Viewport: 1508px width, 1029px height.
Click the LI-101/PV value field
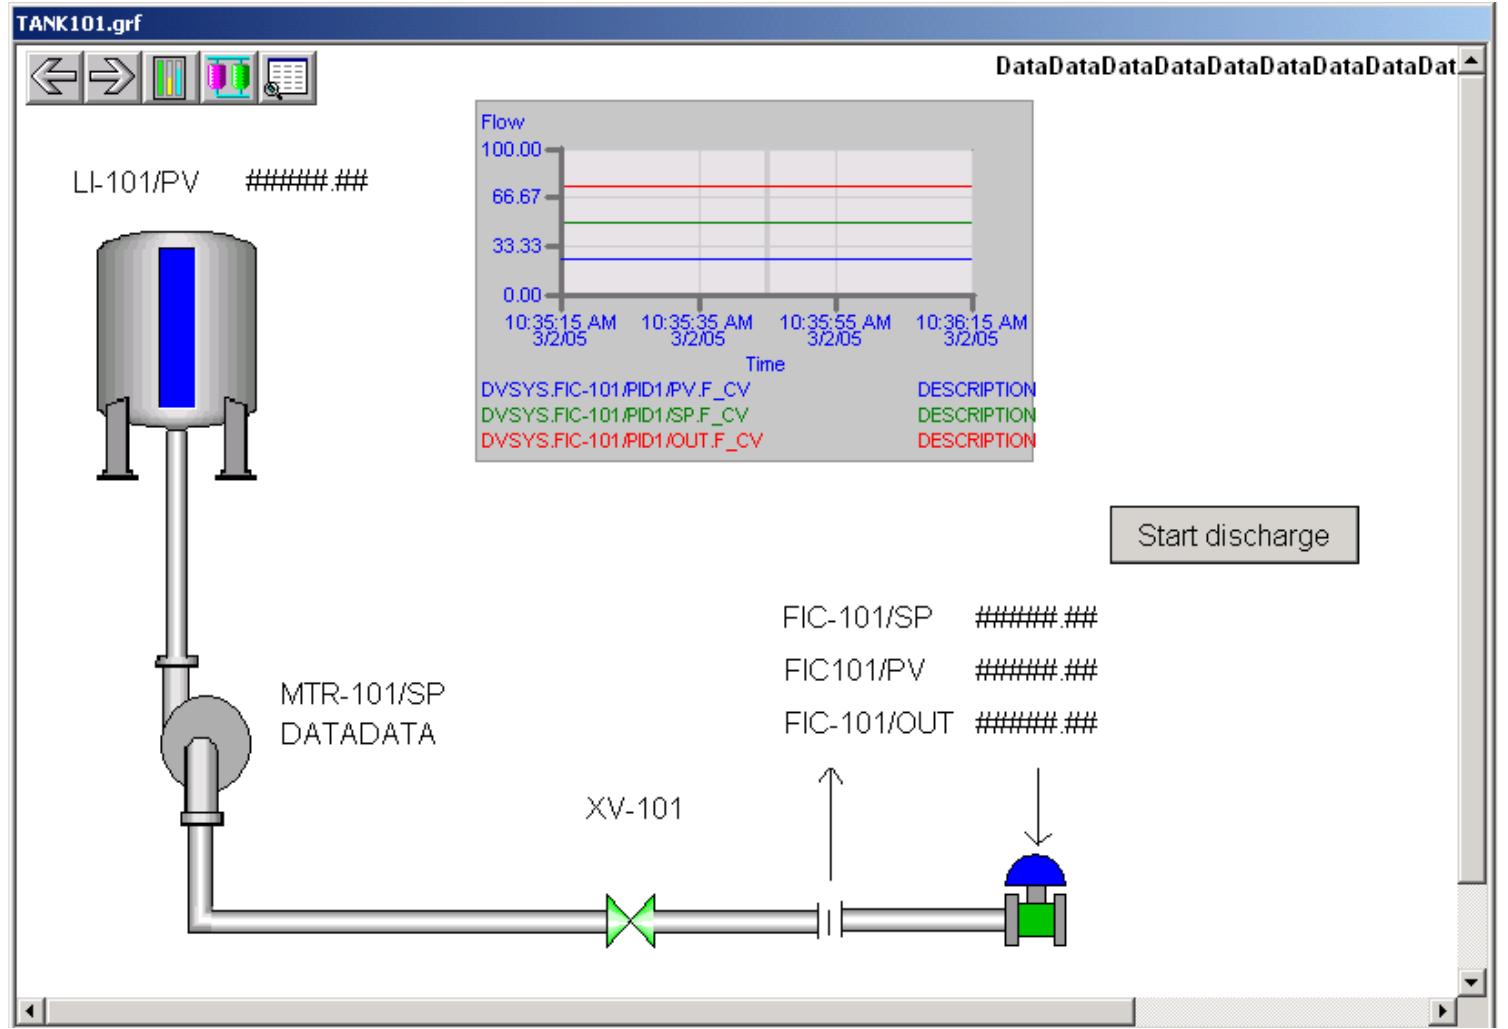(305, 182)
